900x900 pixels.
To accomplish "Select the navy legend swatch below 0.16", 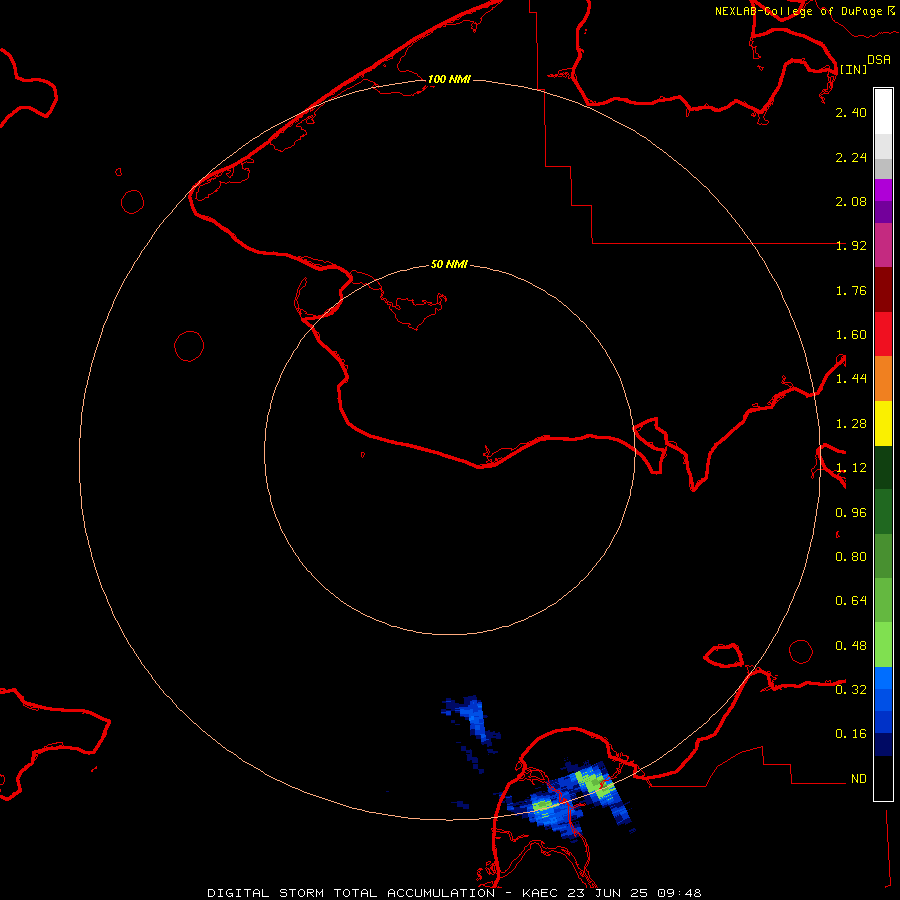I will (x=883, y=744).
